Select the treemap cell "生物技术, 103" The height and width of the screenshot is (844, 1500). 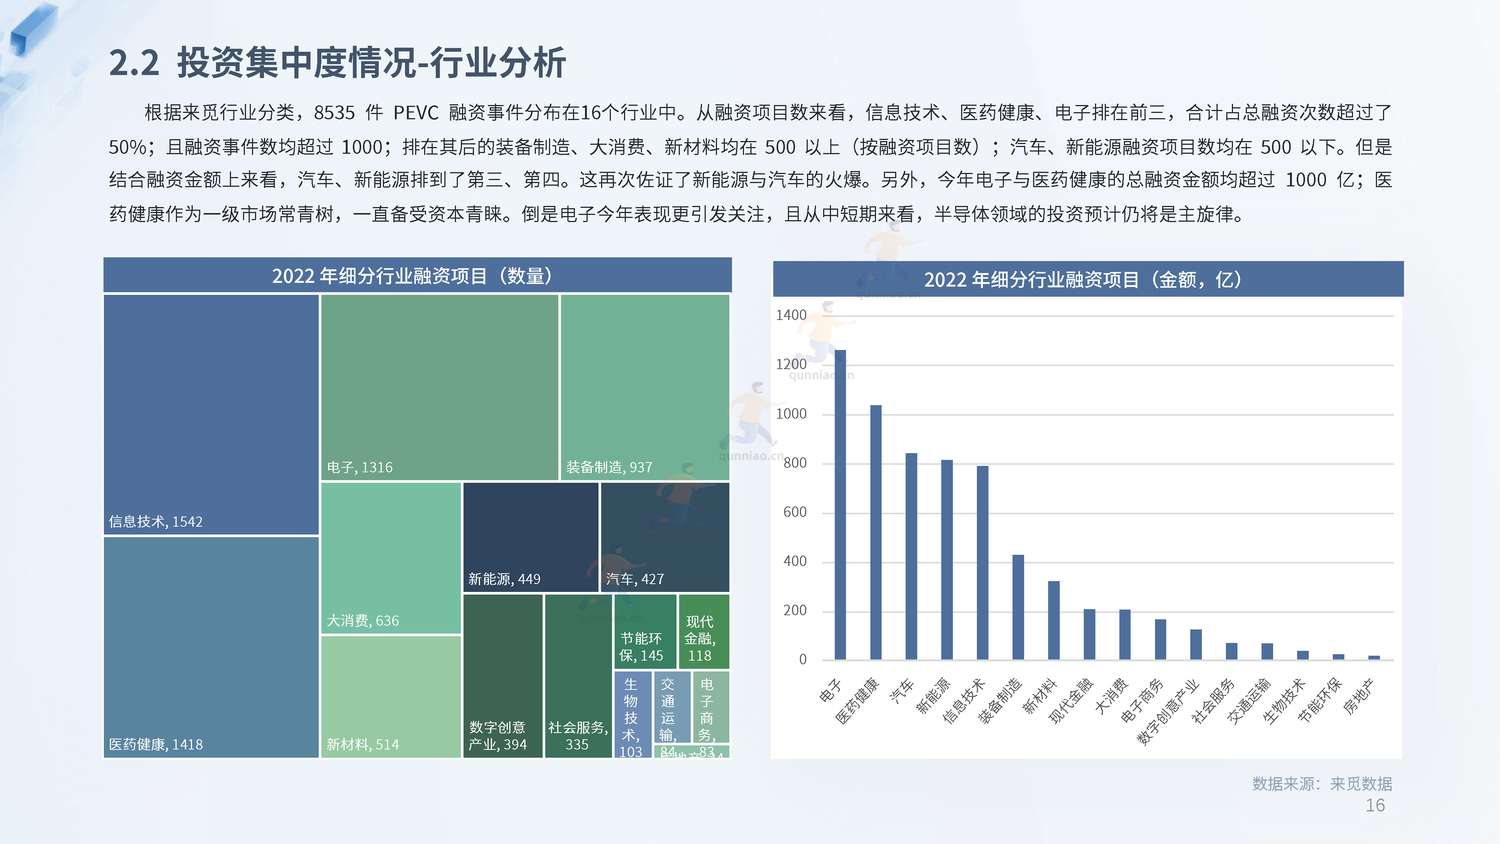pos(632,715)
